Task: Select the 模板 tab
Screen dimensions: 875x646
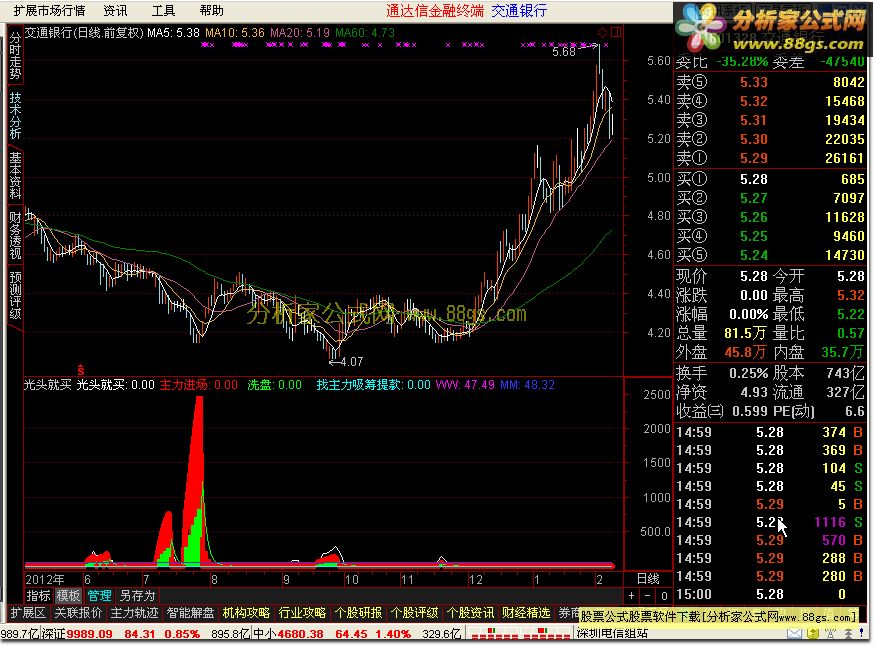Action: click(68, 595)
